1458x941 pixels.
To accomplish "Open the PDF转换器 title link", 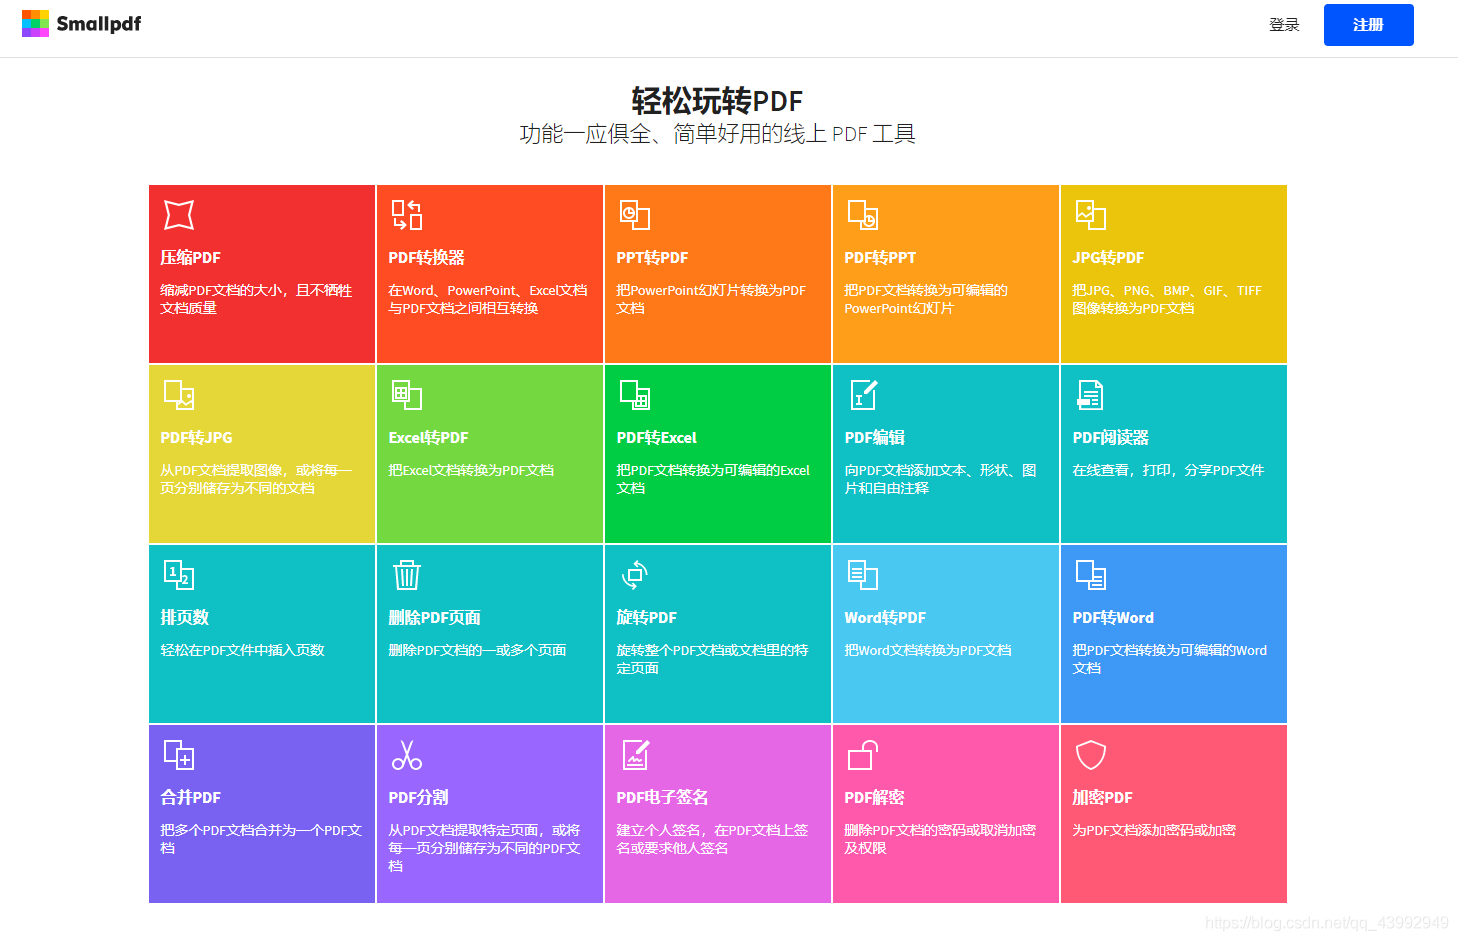I will [x=426, y=258].
